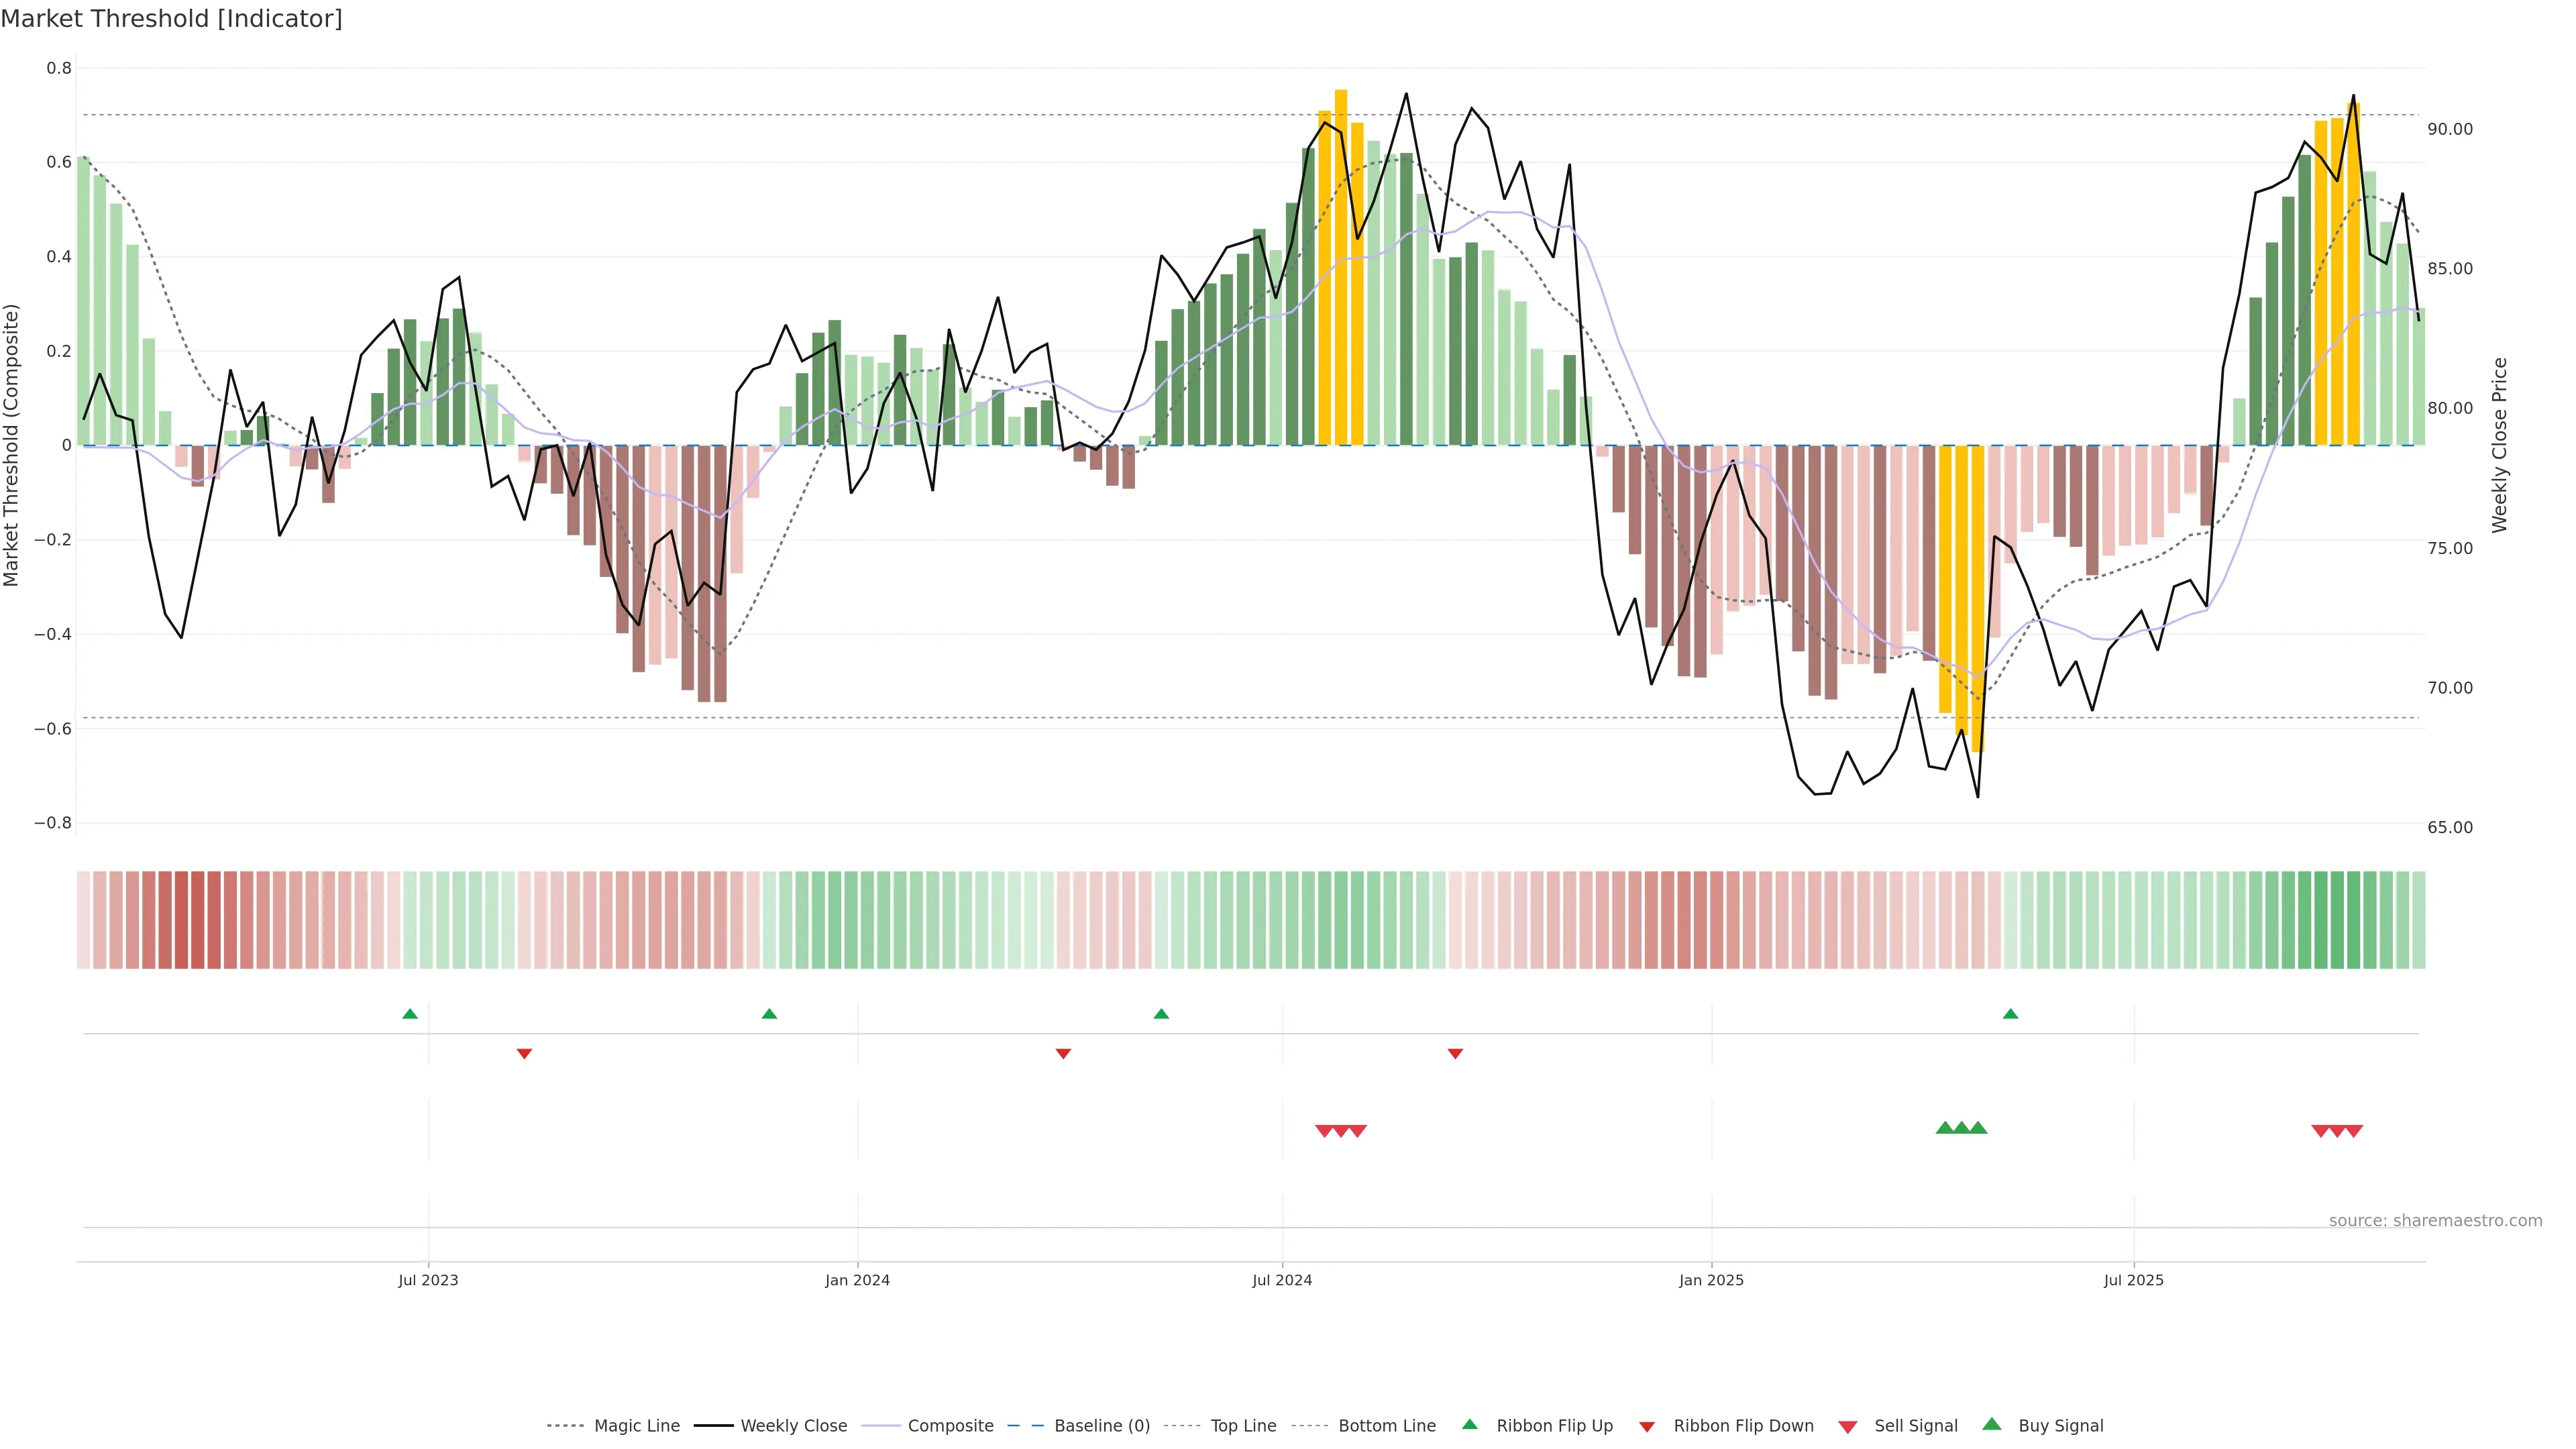Toggle Weekly Close legend entry
This screenshot has width=2576, height=1449.
pos(793,1426)
